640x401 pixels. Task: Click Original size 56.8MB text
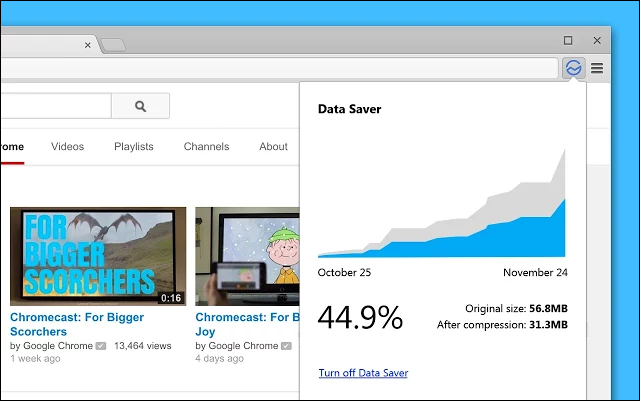click(x=516, y=308)
